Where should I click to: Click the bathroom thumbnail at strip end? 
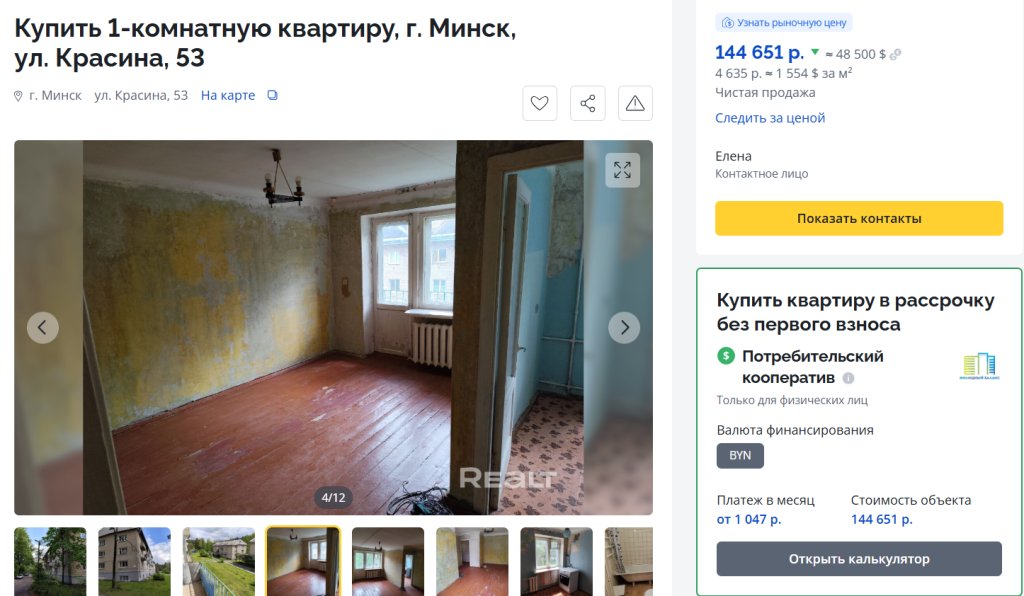click(629, 561)
